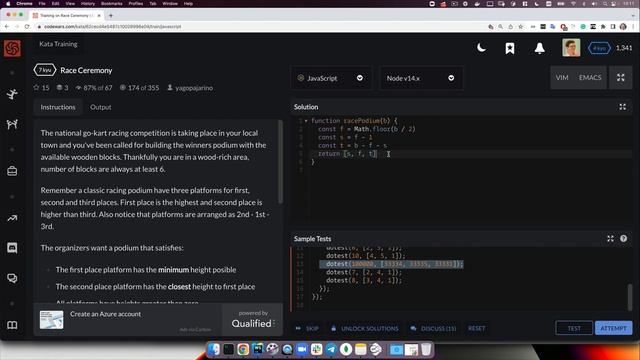Open Chrome History menu
This screenshot has width=640, height=360.
point(87,3)
